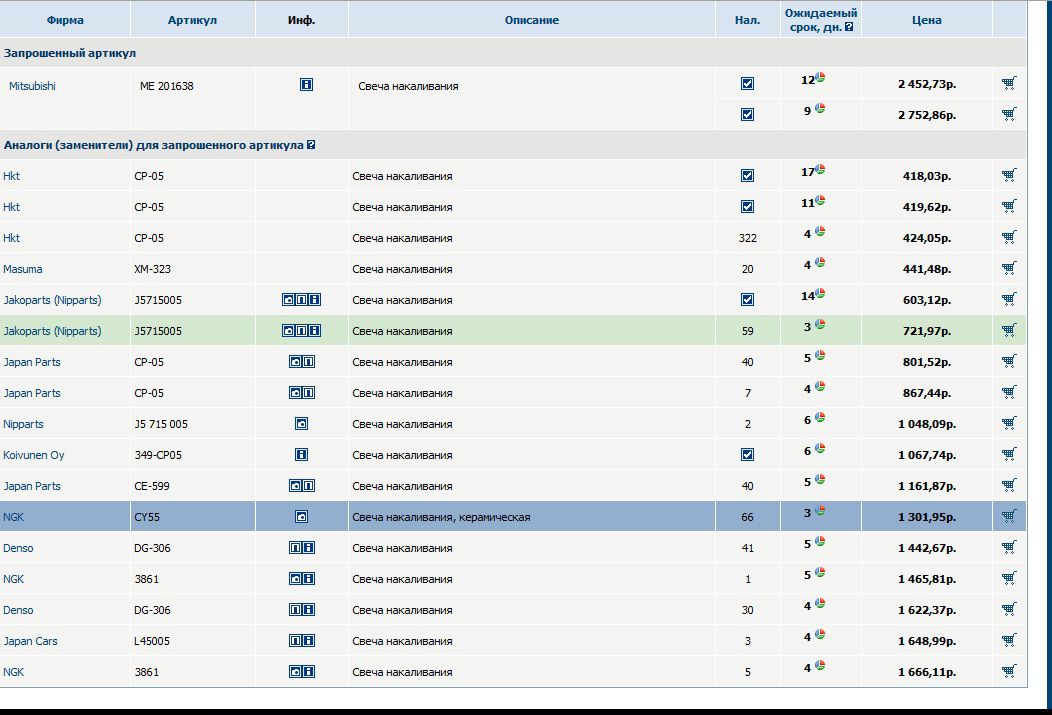The width and height of the screenshot is (1052, 715).
Task: Open applicability book icon in Denso 1 442,67р. row
Action: (295, 548)
